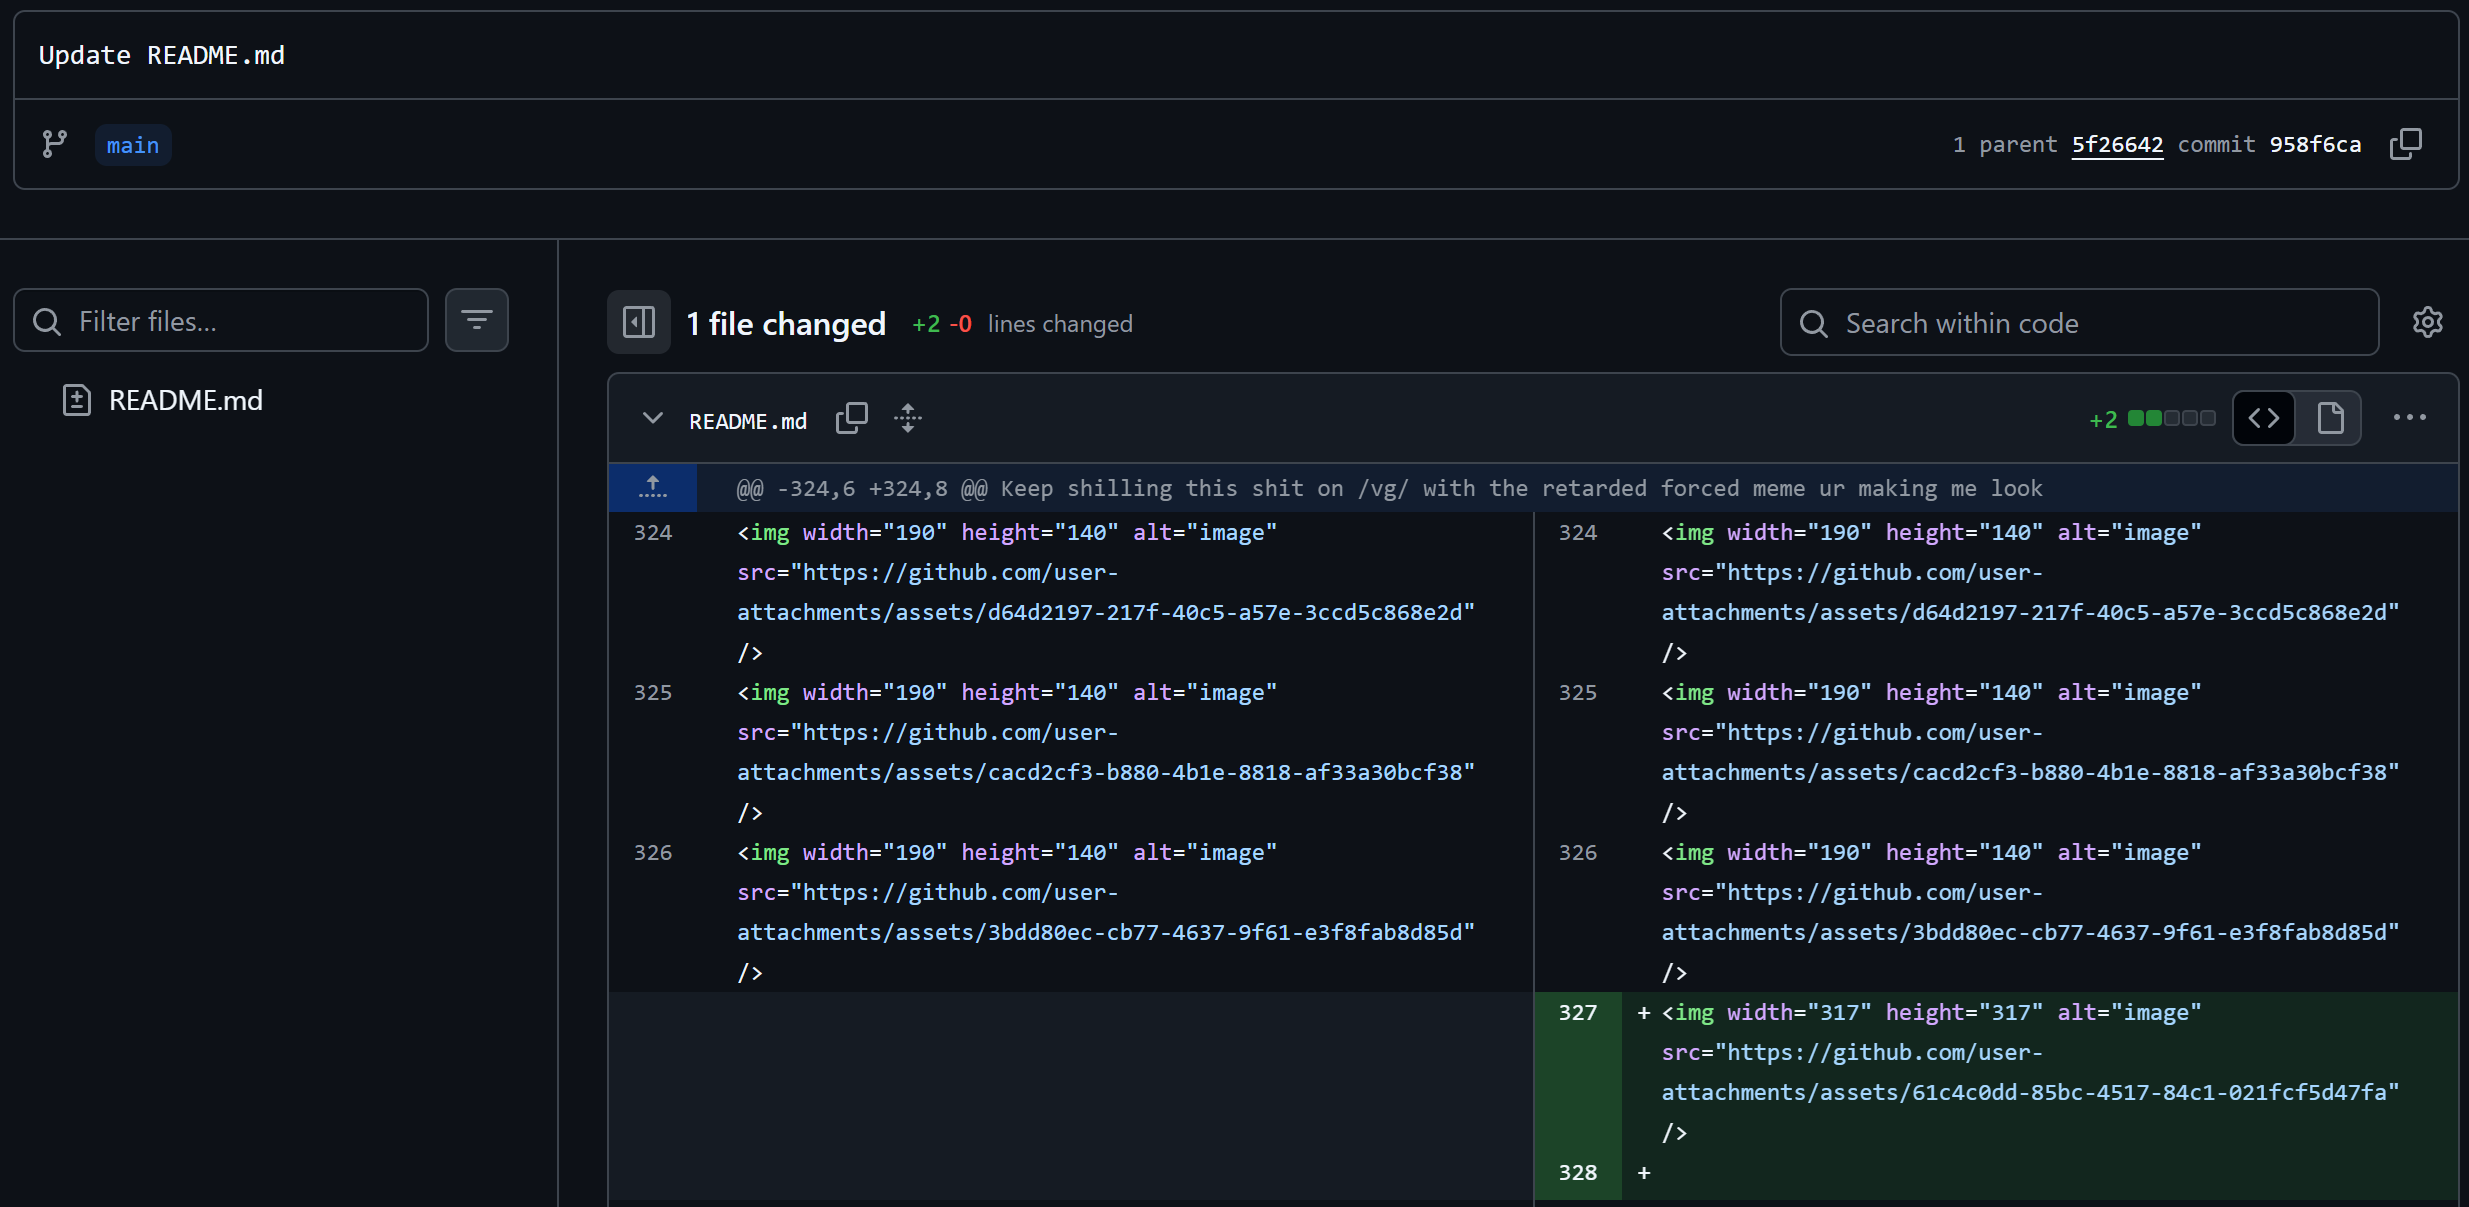Click the git branch icon beside main
The image size is (2469, 1207).
pyautogui.click(x=55, y=144)
